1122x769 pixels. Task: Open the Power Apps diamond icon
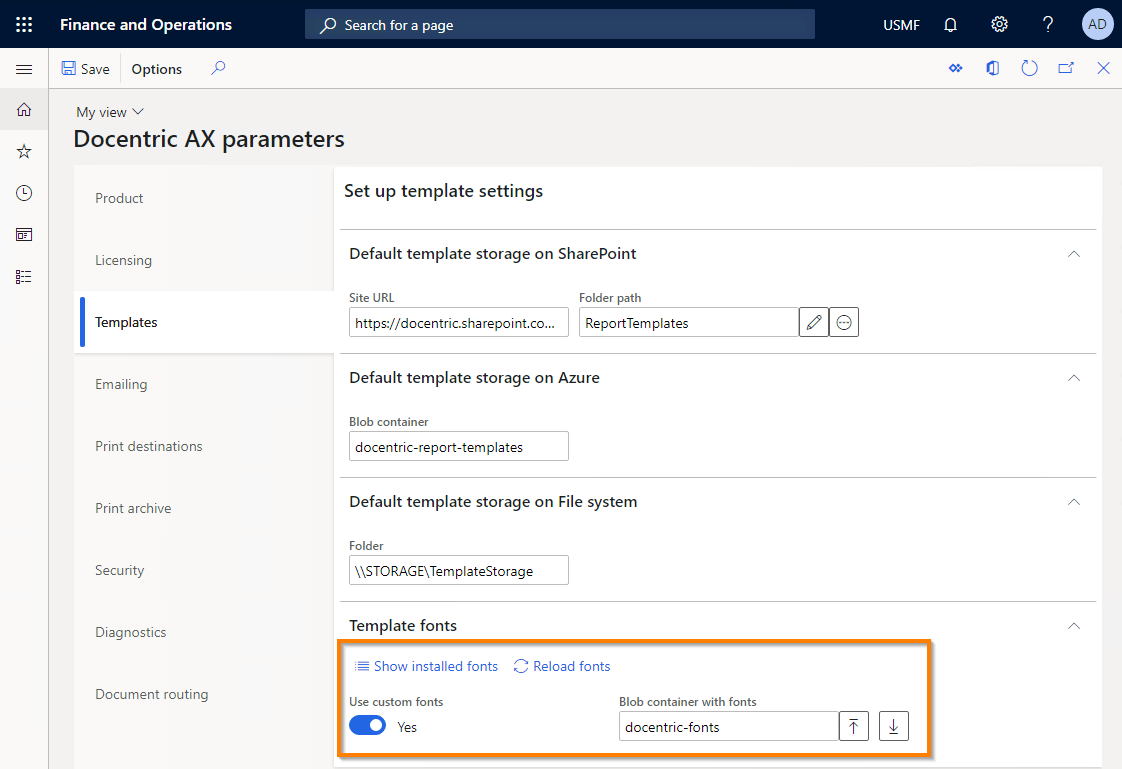click(x=955, y=68)
